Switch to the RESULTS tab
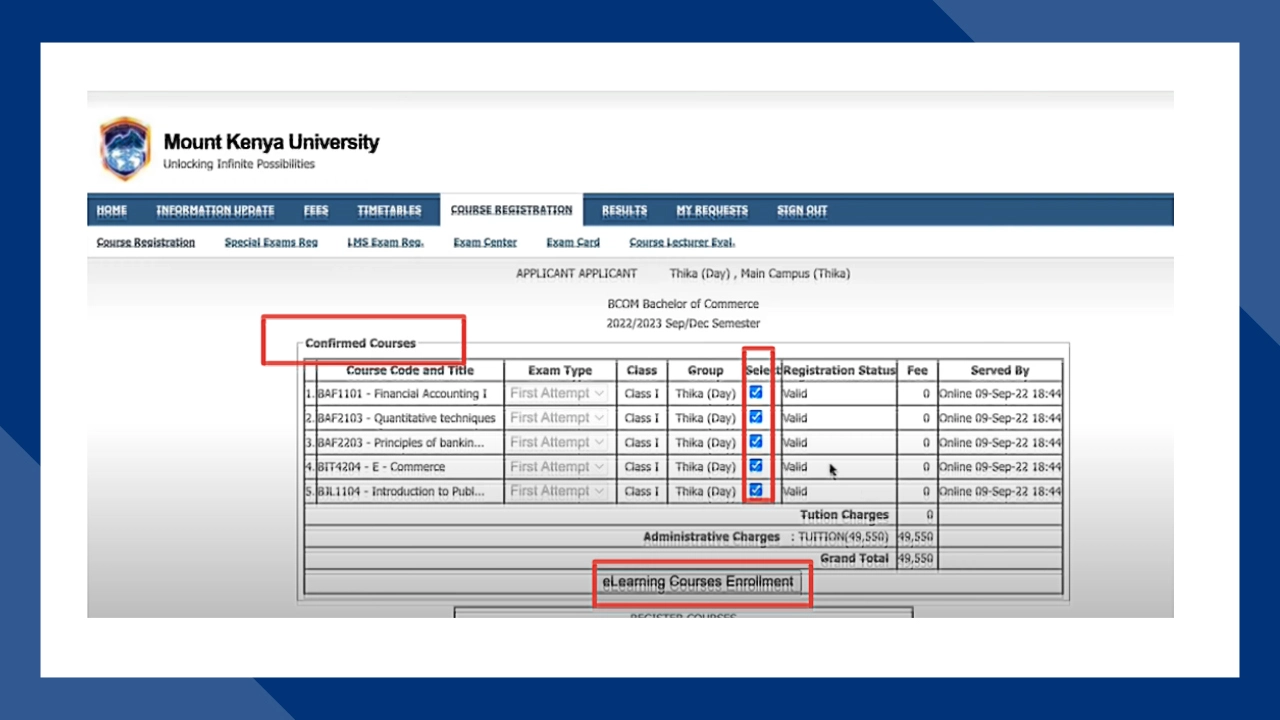The image size is (1280, 720). [624, 210]
